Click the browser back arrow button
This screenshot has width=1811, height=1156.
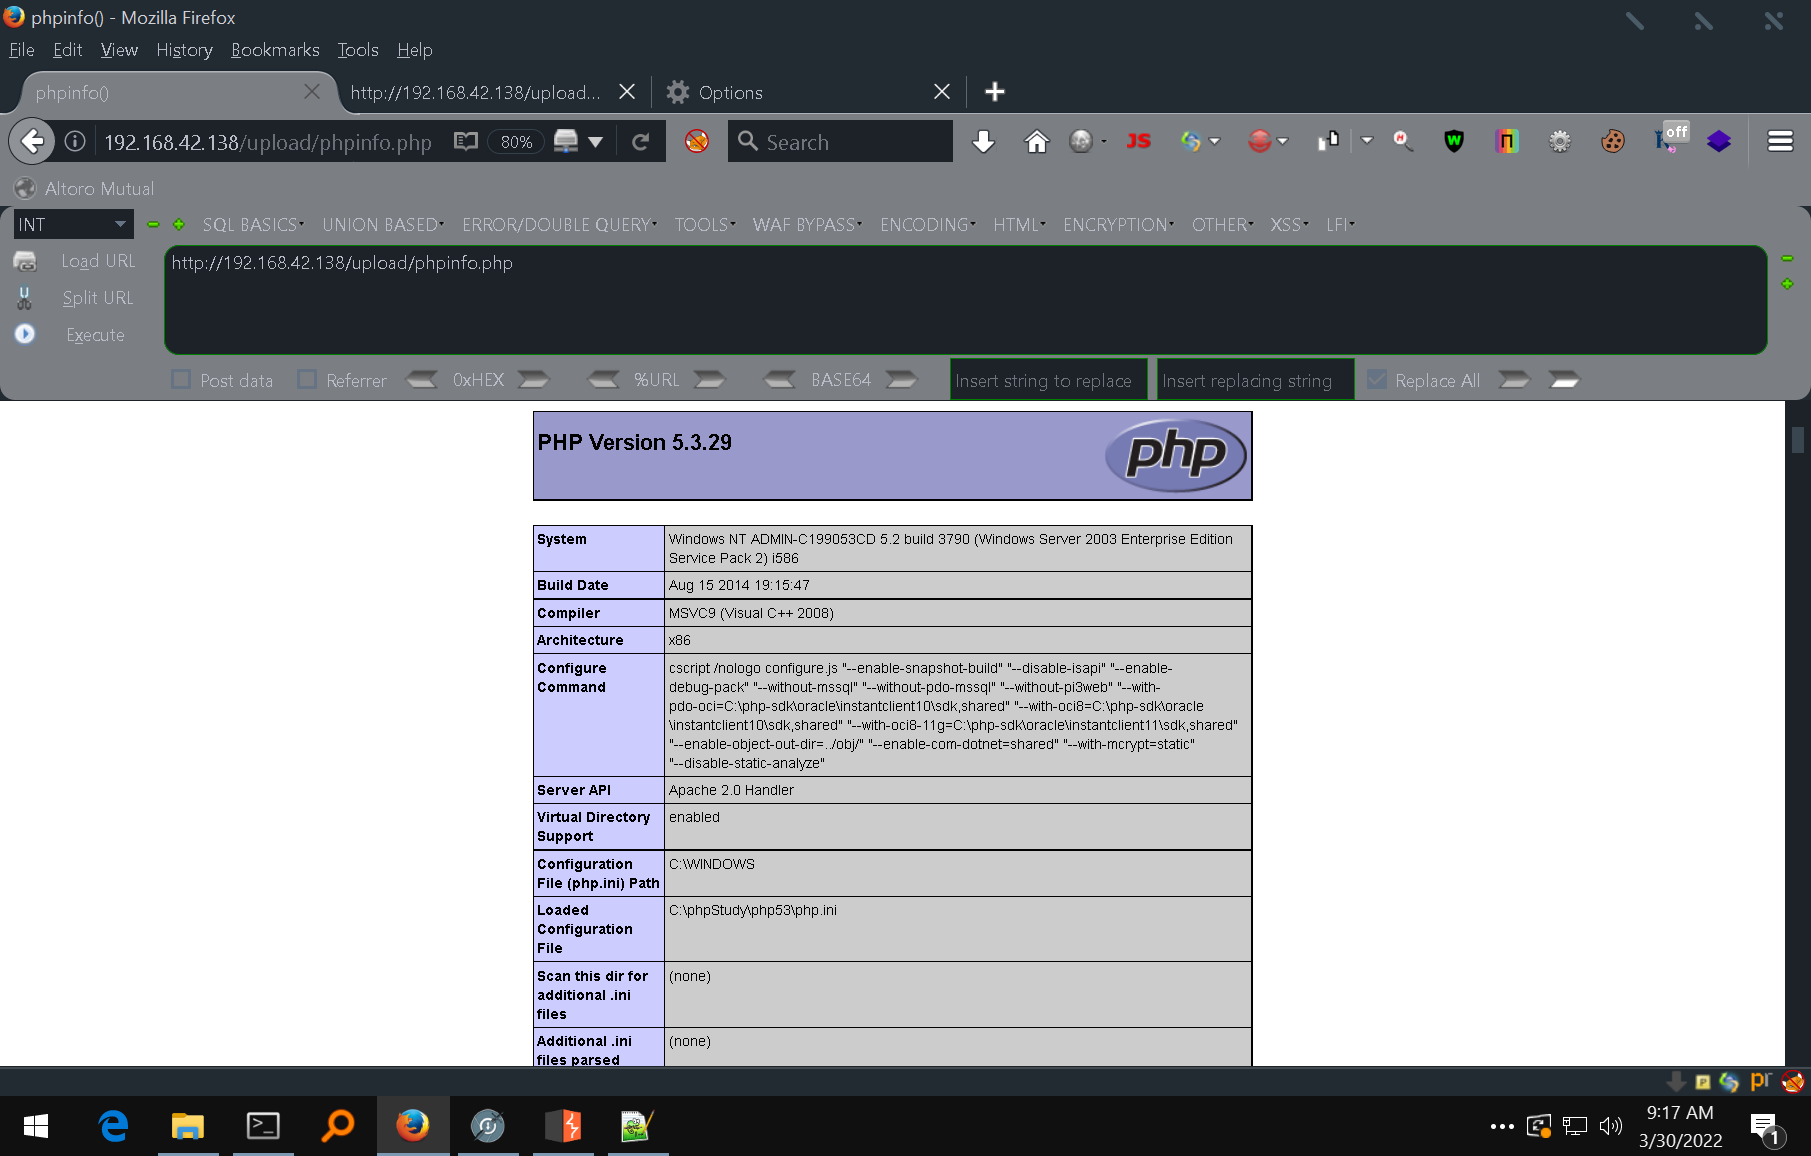click(x=32, y=142)
